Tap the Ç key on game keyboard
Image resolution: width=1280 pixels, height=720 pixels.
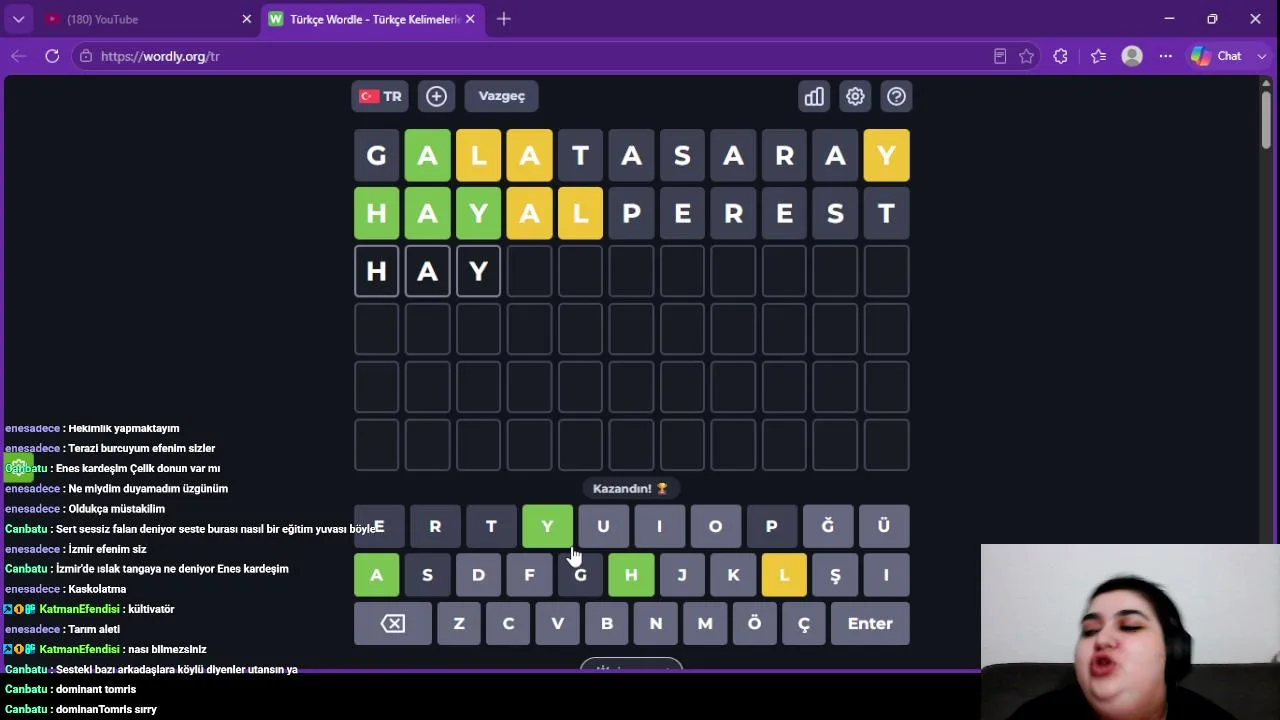click(803, 623)
